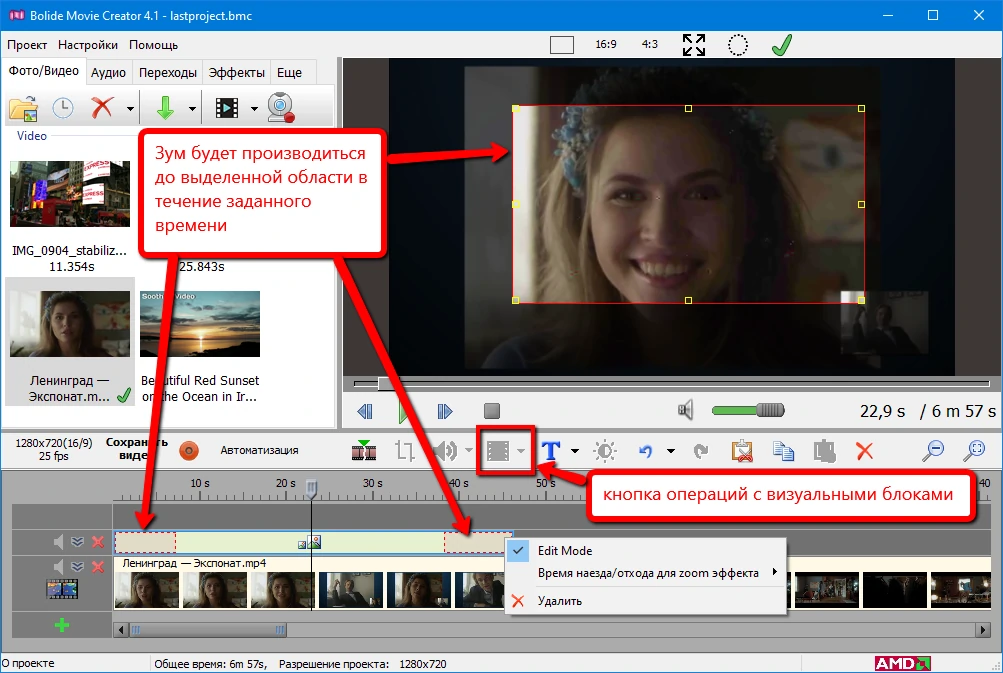Switch to the Аудио tab
Viewport: 1003px width, 673px height.
[x=108, y=73]
